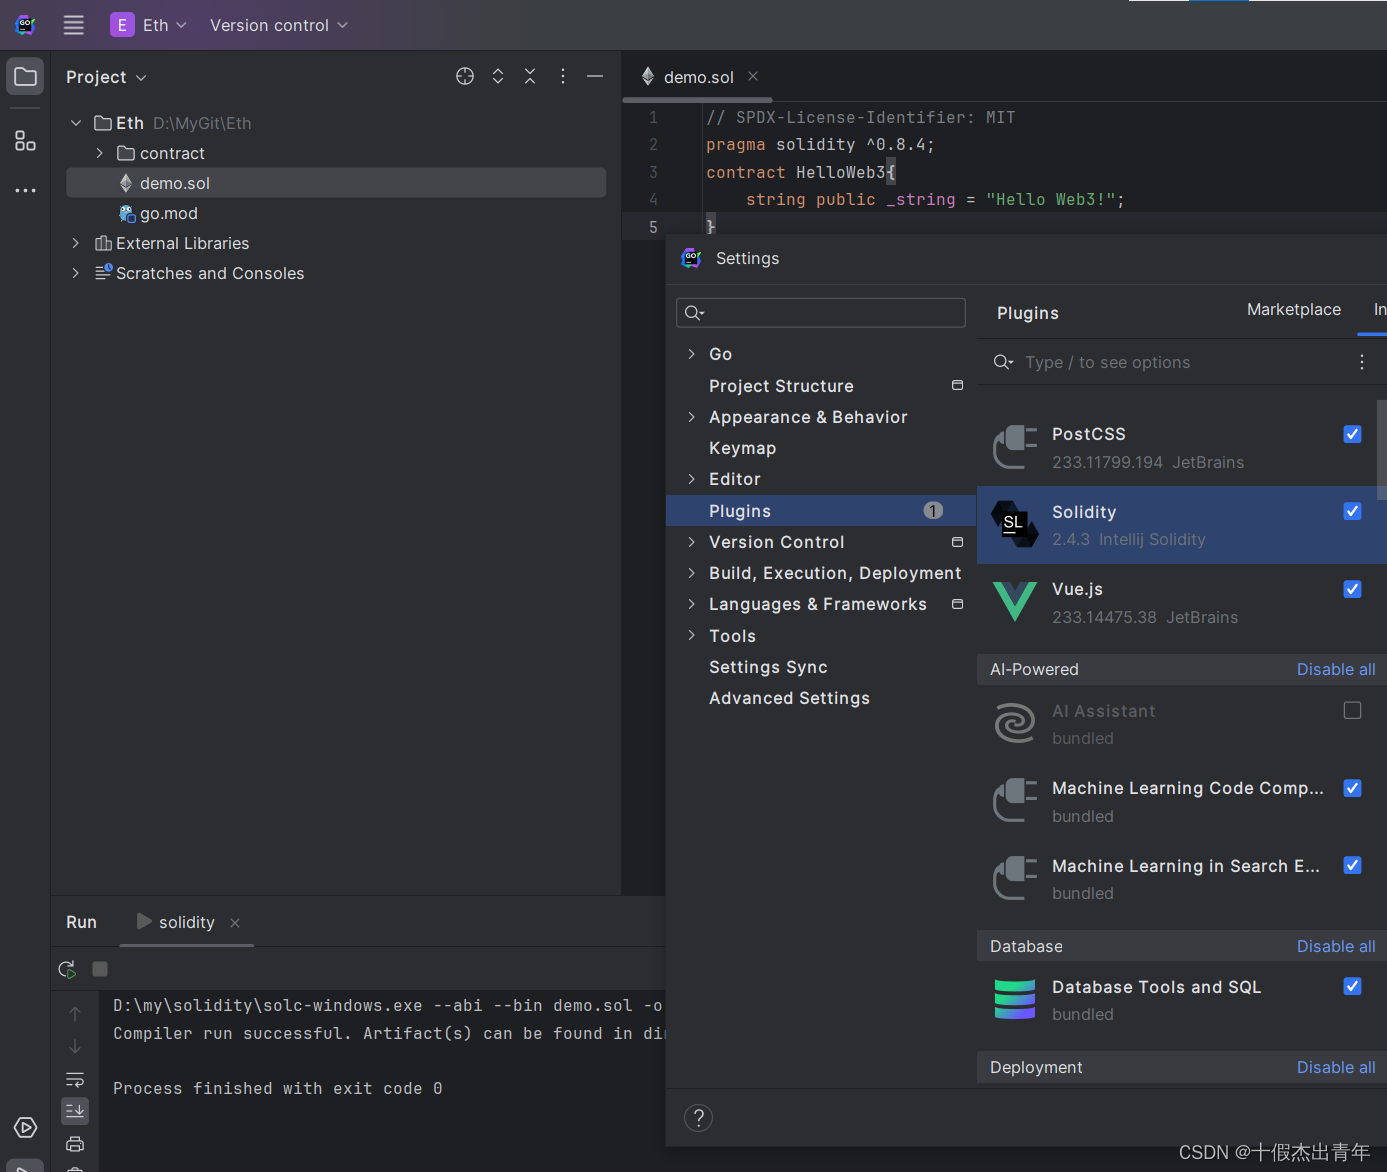Select the Solidity plugin icon
The width and height of the screenshot is (1387, 1172).
coord(1015,525)
